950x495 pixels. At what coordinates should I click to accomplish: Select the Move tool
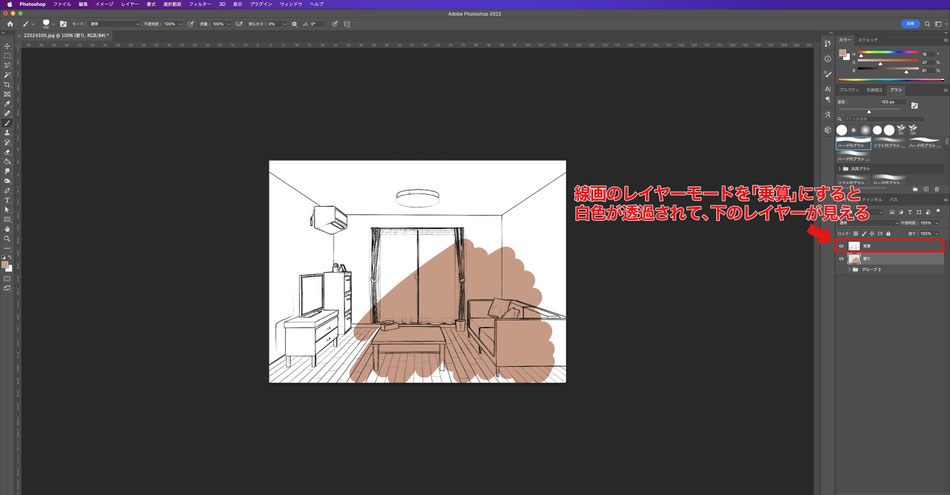(x=7, y=46)
